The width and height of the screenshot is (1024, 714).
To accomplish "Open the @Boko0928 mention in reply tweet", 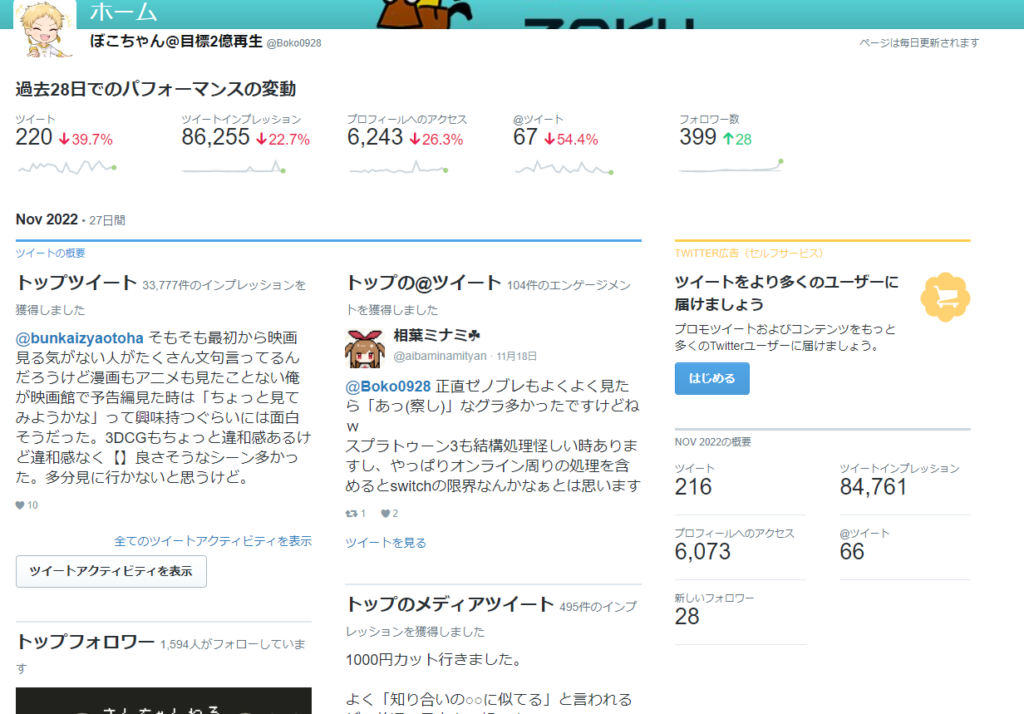I will click(388, 386).
